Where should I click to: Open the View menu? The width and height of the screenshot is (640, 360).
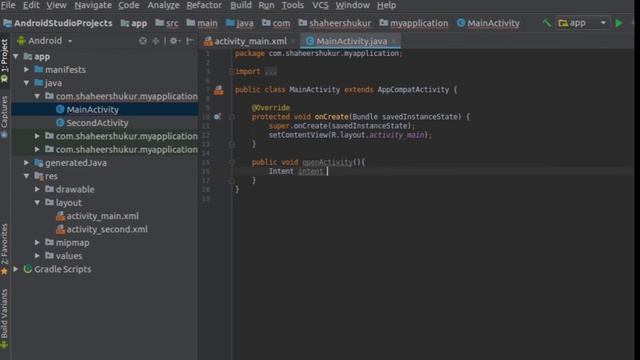[x=56, y=5]
